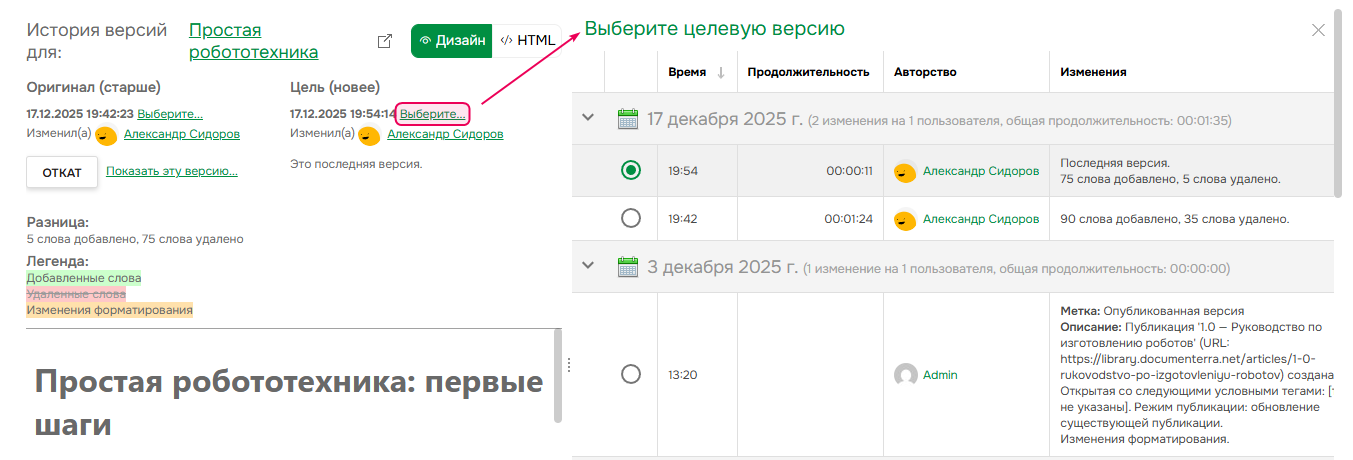Open the Простая робототехника topic link
Screen dimensions: 1353x460
[x=254, y=41]
